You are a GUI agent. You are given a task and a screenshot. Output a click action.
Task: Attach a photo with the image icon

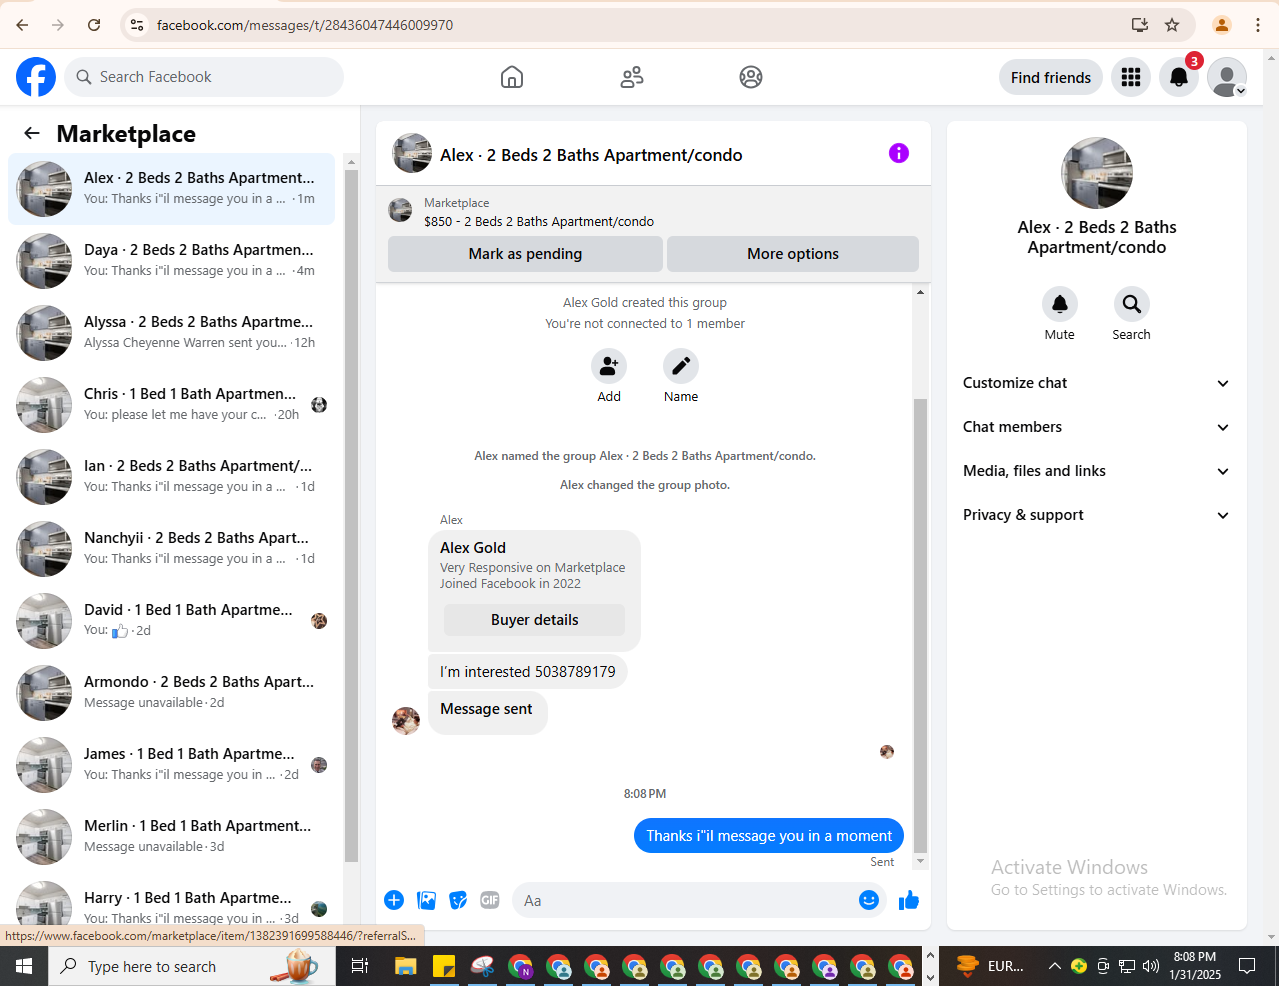[x=427, y=900]
